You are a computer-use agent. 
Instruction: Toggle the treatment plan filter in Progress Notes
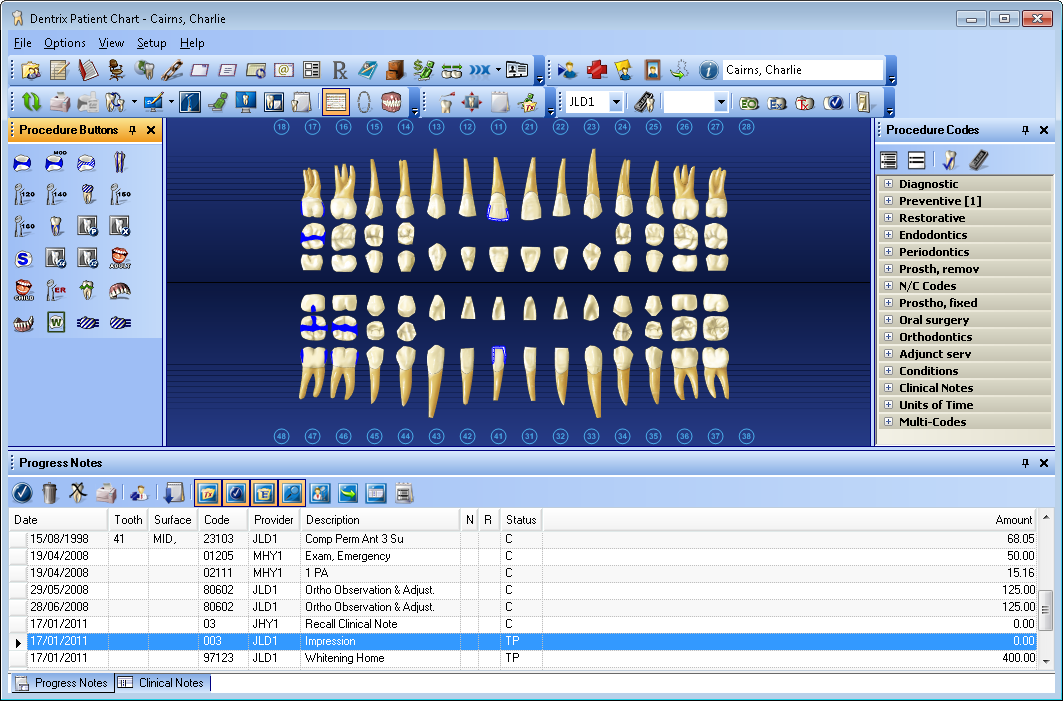pos(208,492)
